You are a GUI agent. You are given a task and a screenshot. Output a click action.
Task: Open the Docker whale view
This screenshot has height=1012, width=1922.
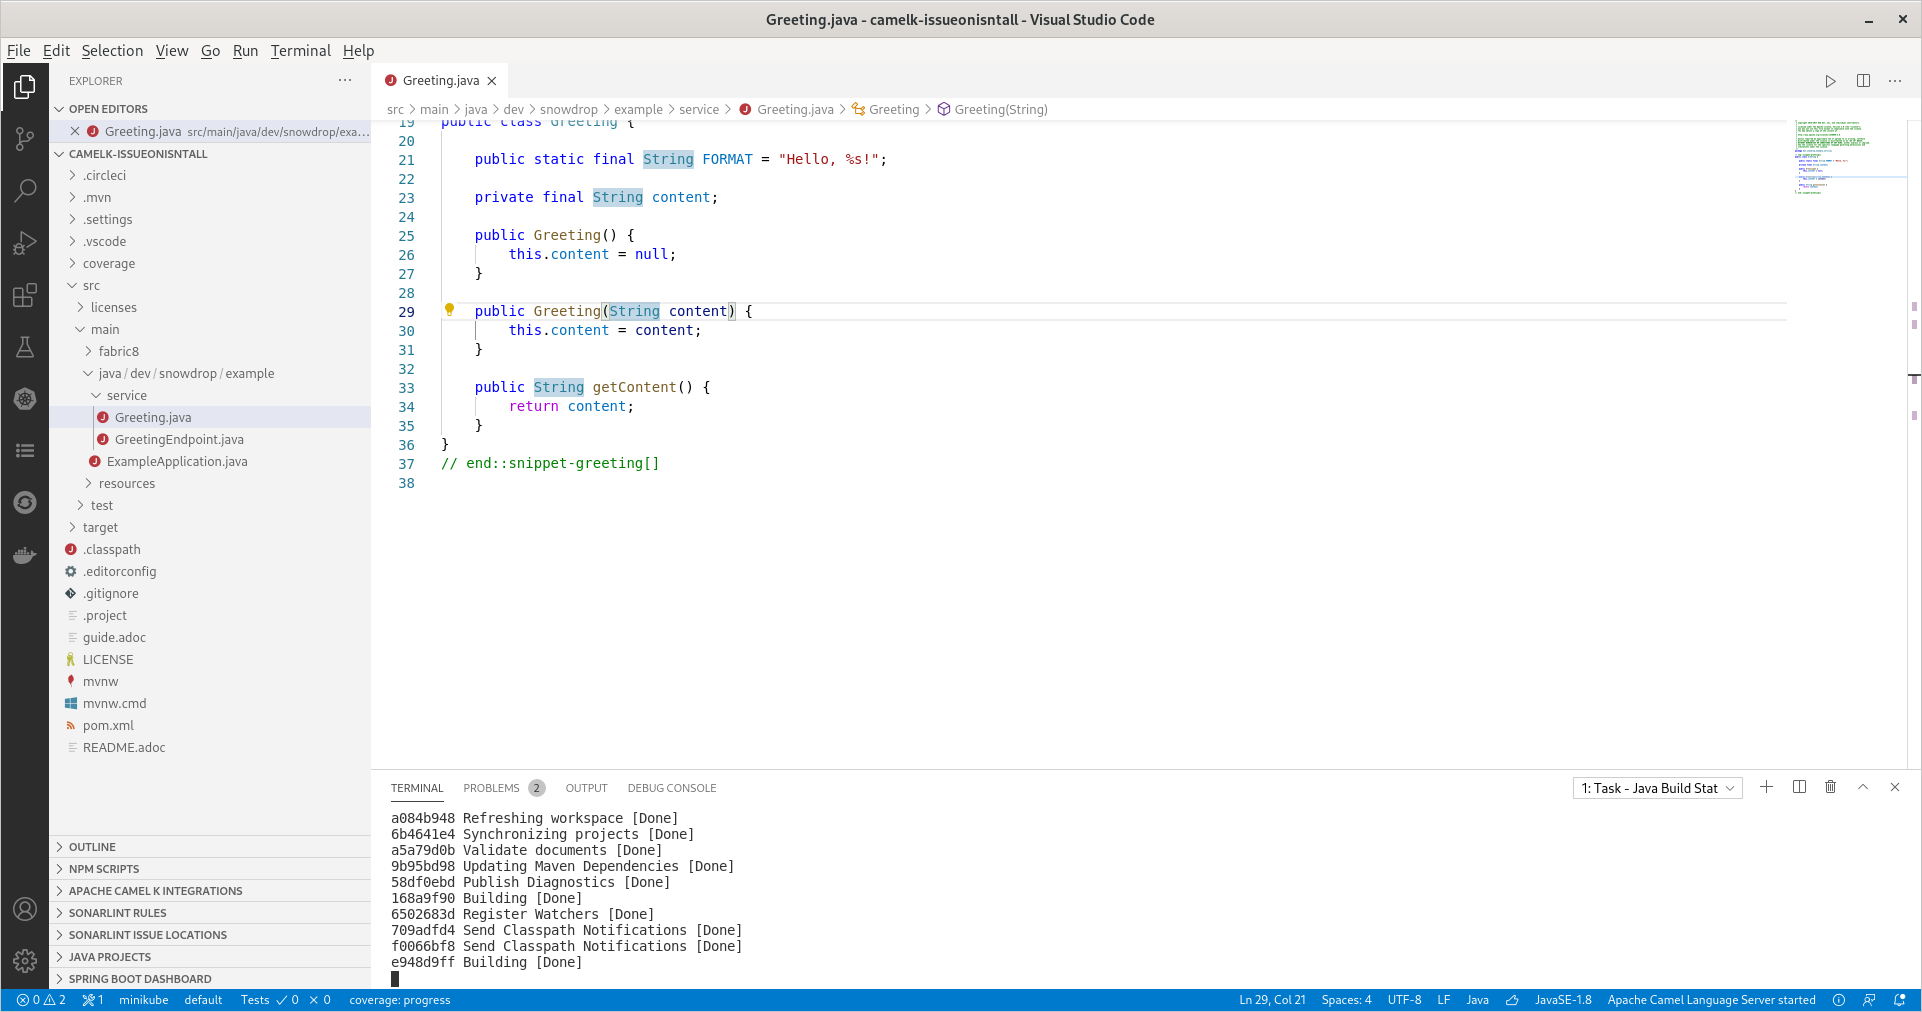coord(25,555)
